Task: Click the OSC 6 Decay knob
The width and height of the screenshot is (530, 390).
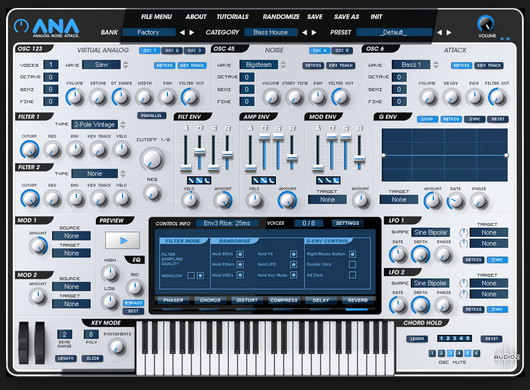Action: pyautogui.click(x=451, y=97)
